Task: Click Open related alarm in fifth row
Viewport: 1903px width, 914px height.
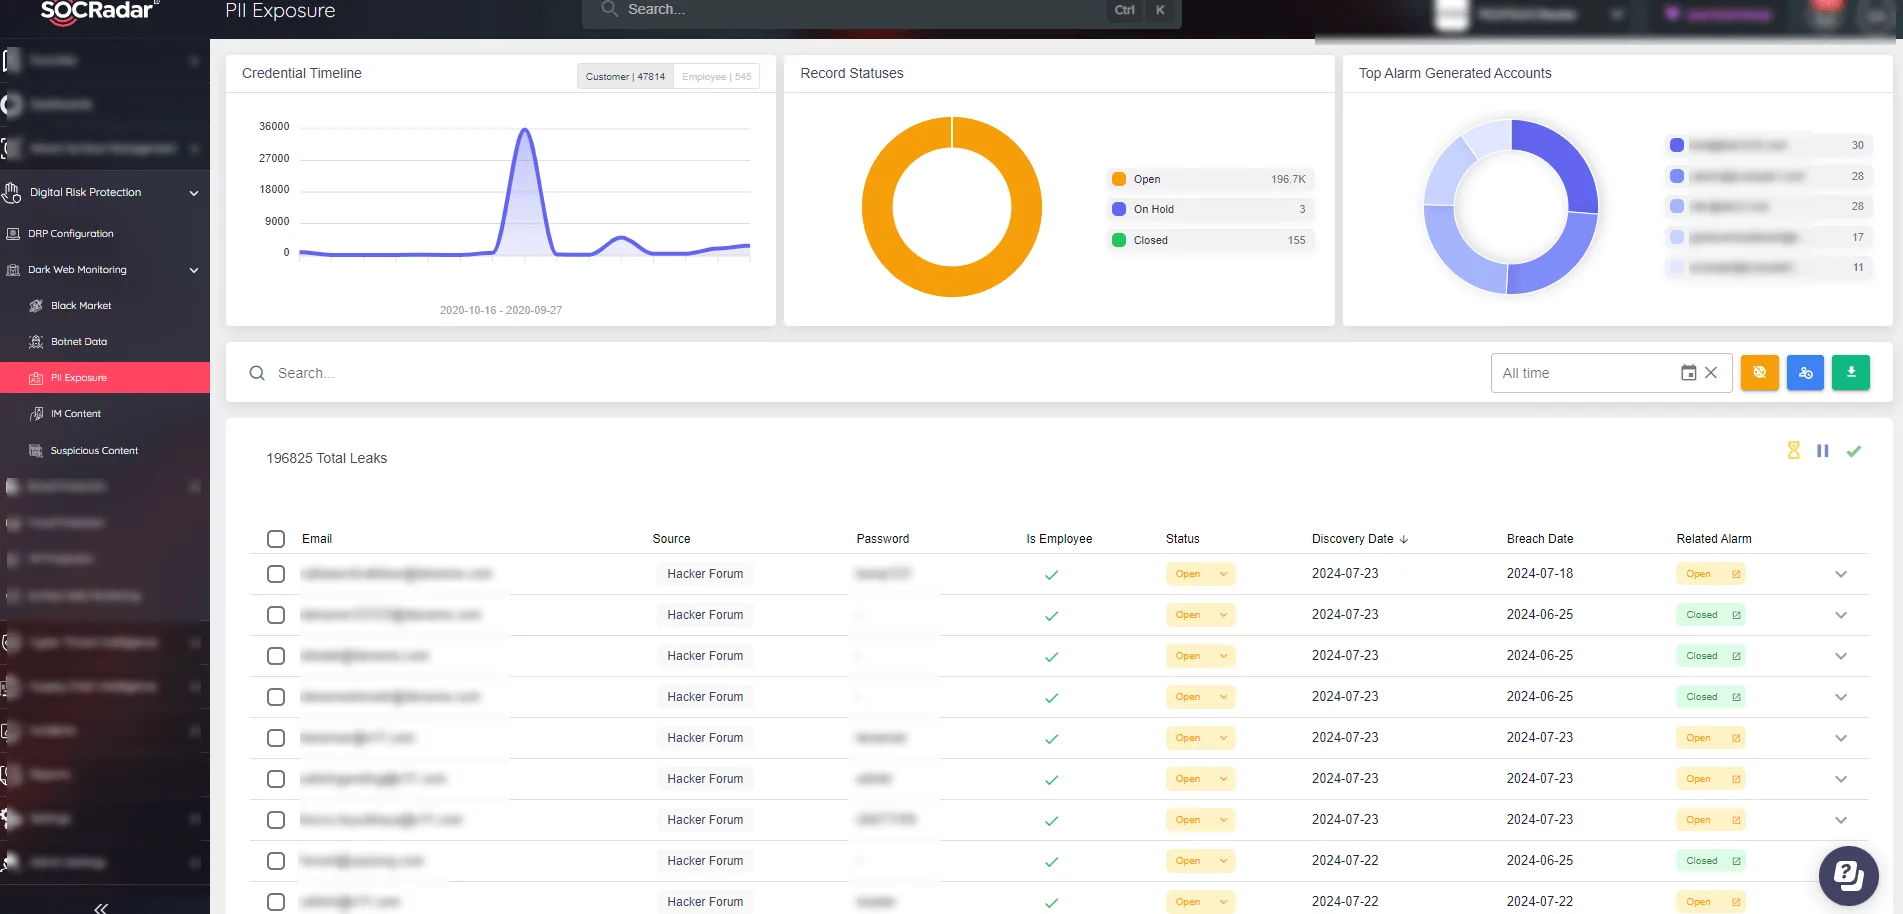Action: [x=1711, y=738]
